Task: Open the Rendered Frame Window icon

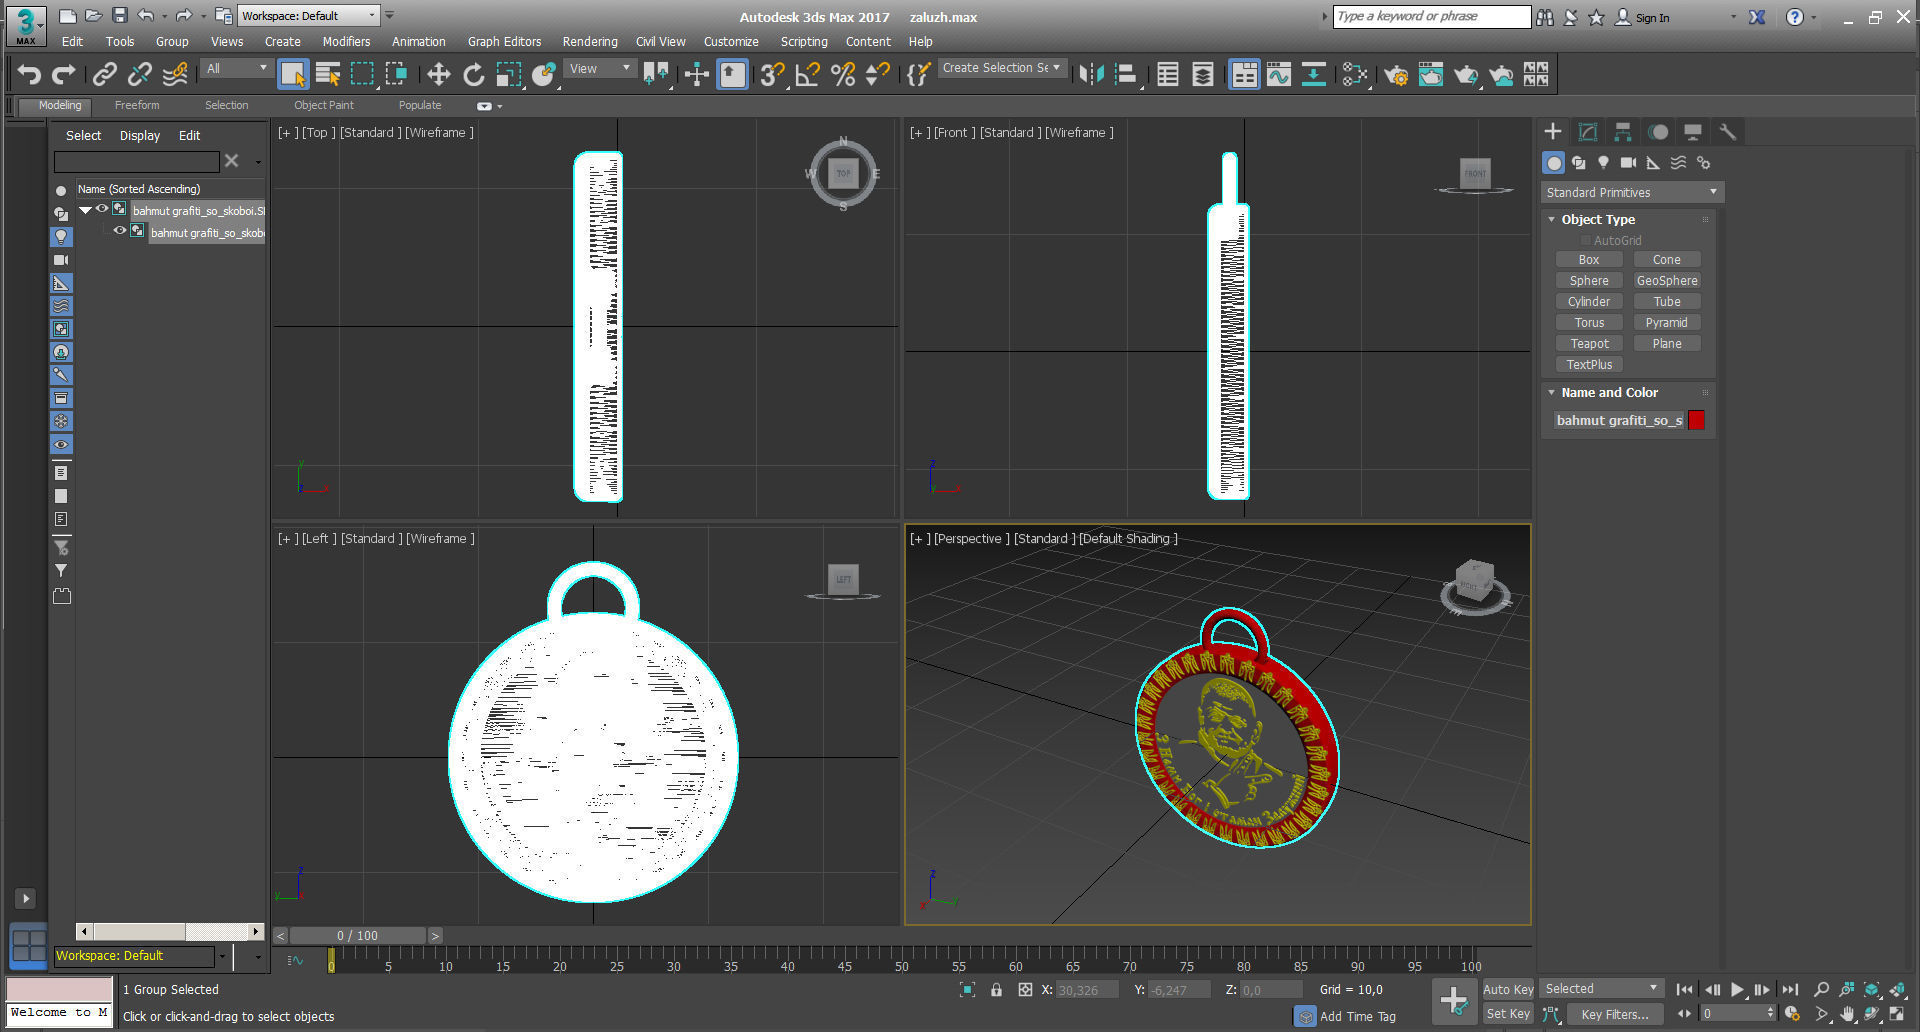Action: tap(1431, 74)
